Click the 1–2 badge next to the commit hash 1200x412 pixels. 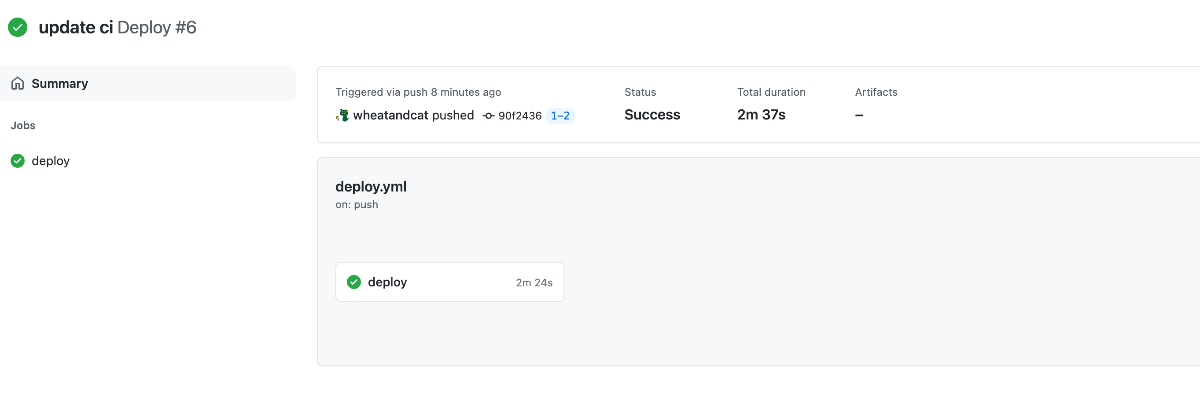tap(560, 116)
